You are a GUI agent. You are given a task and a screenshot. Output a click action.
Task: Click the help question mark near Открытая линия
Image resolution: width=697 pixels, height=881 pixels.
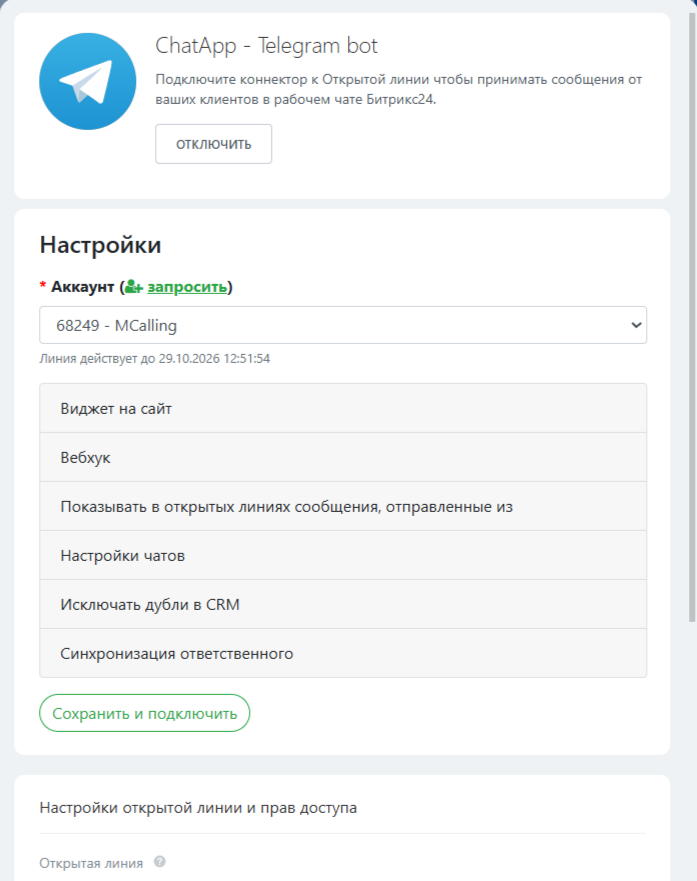pyautogui.click(x=160, y=862)
